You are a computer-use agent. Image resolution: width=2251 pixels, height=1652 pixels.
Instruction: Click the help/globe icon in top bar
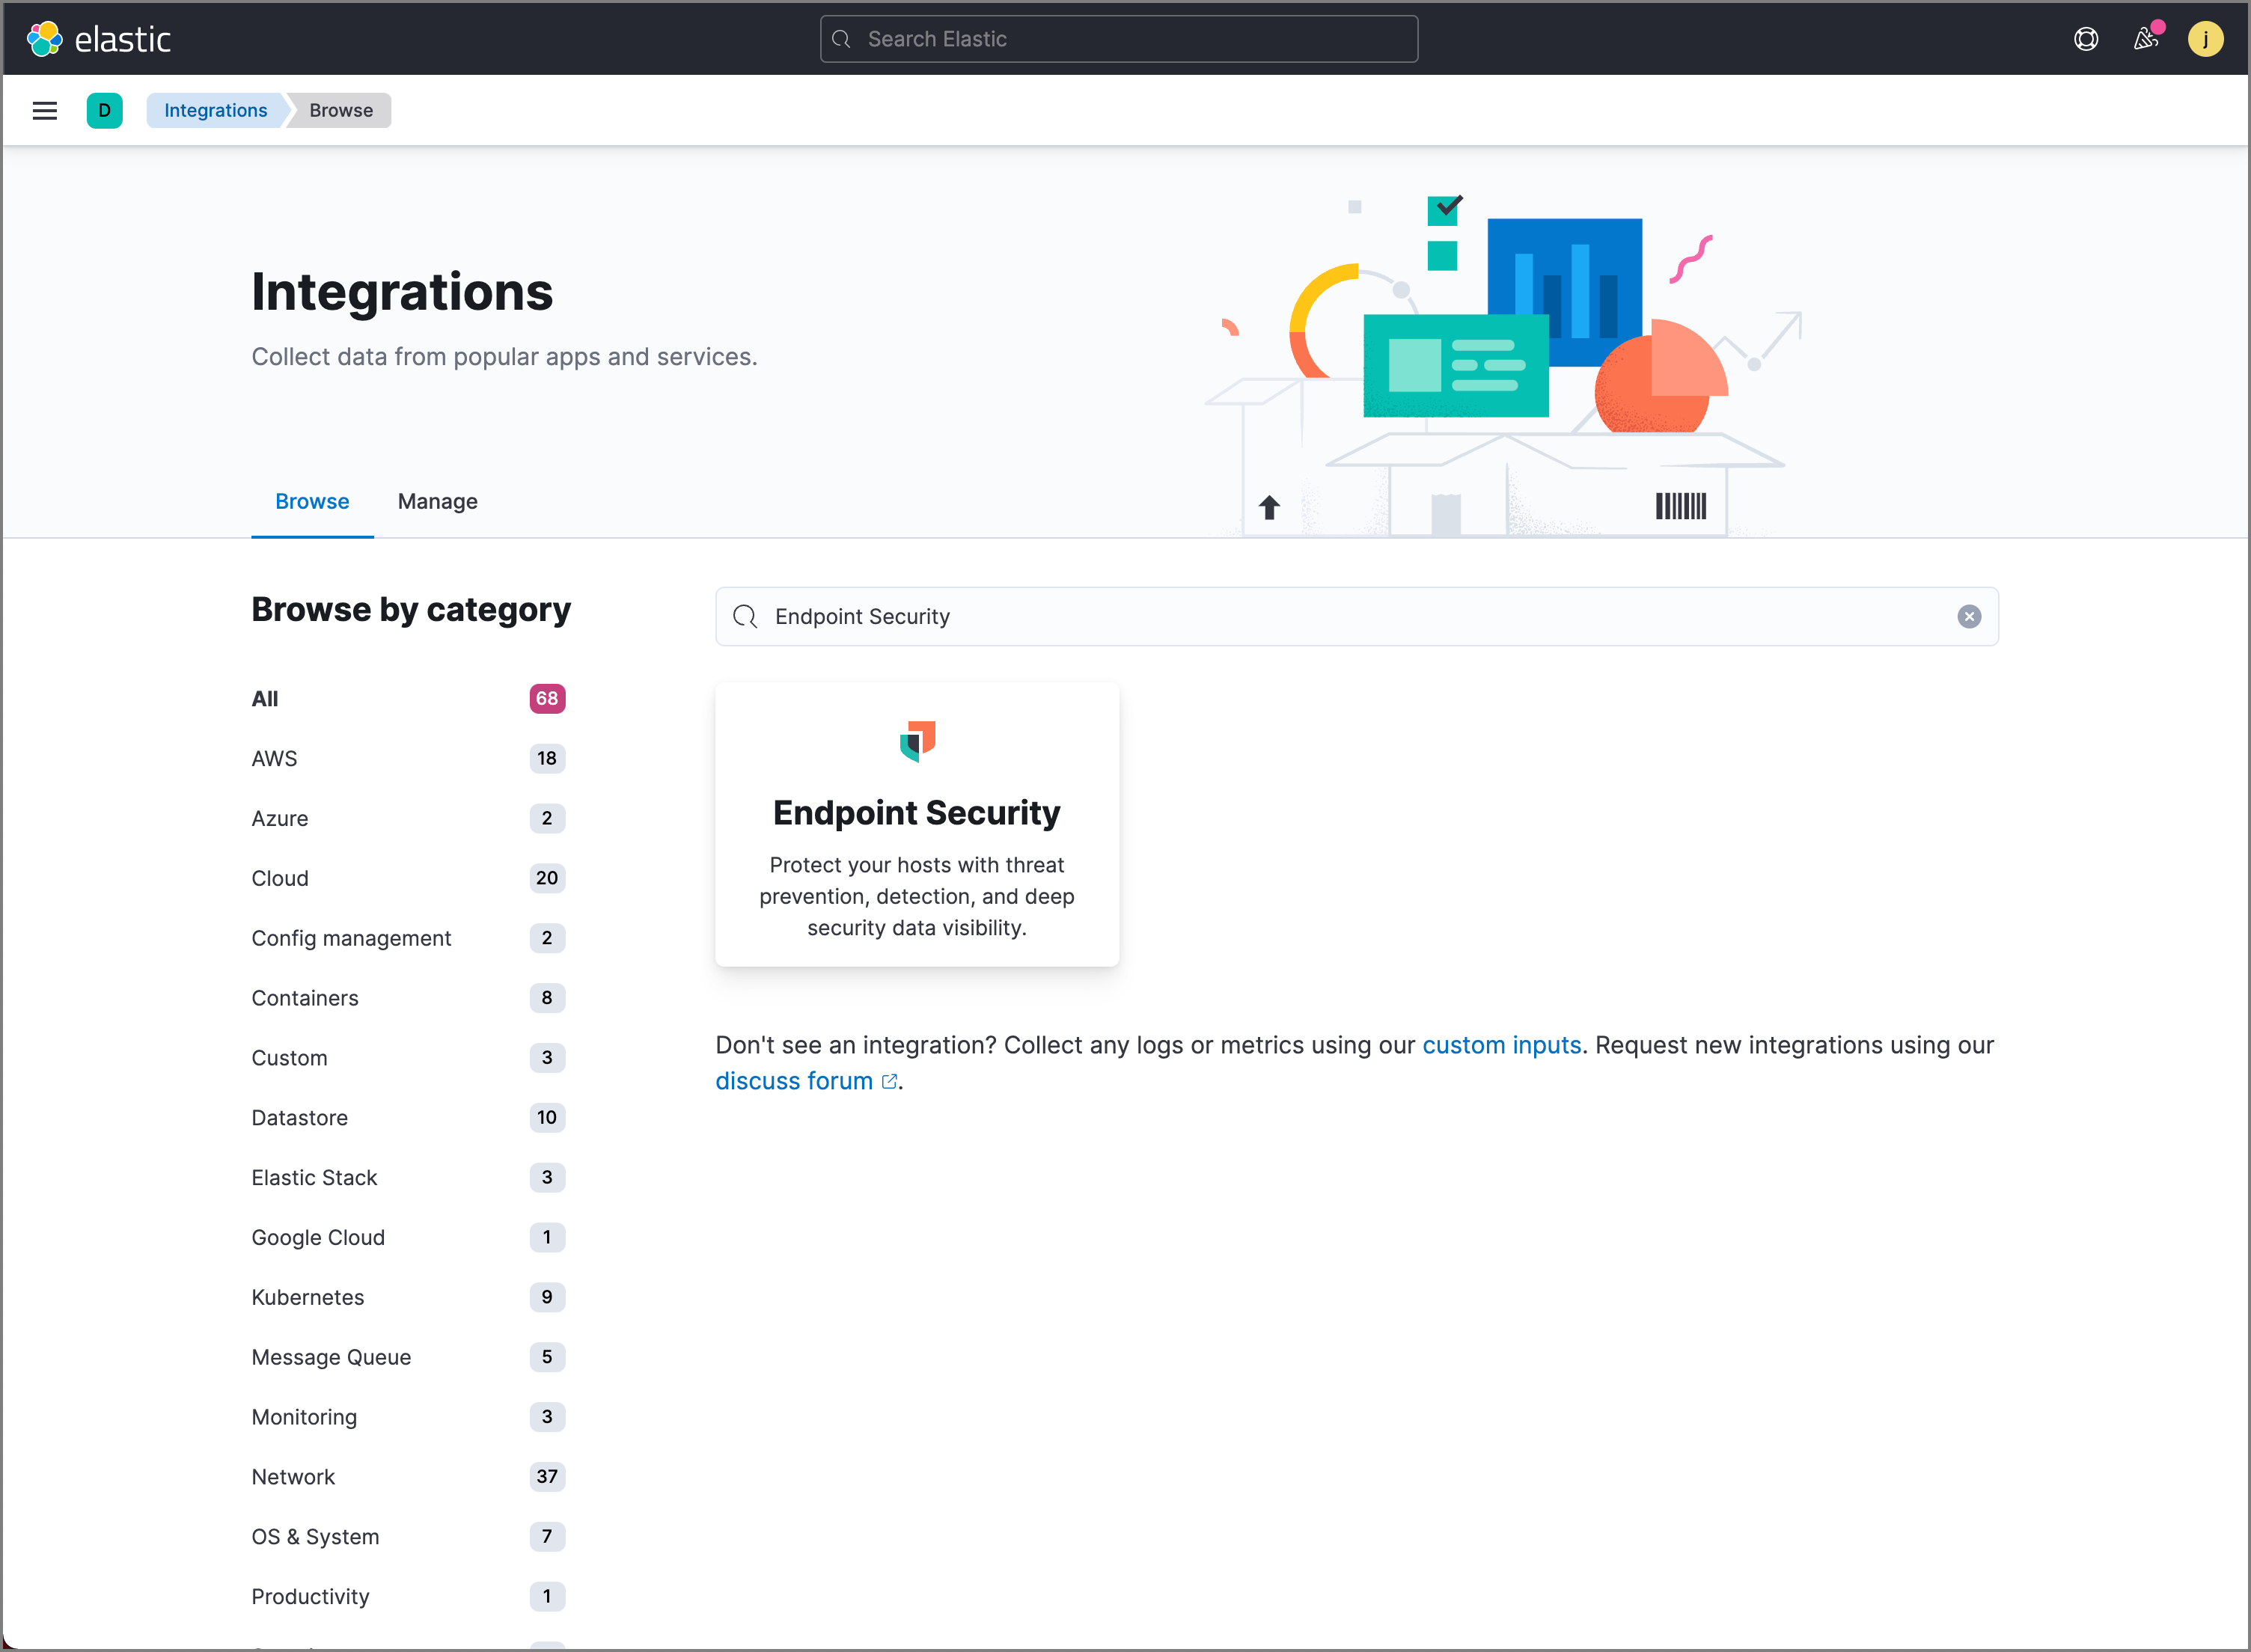tap(2085, 37)
